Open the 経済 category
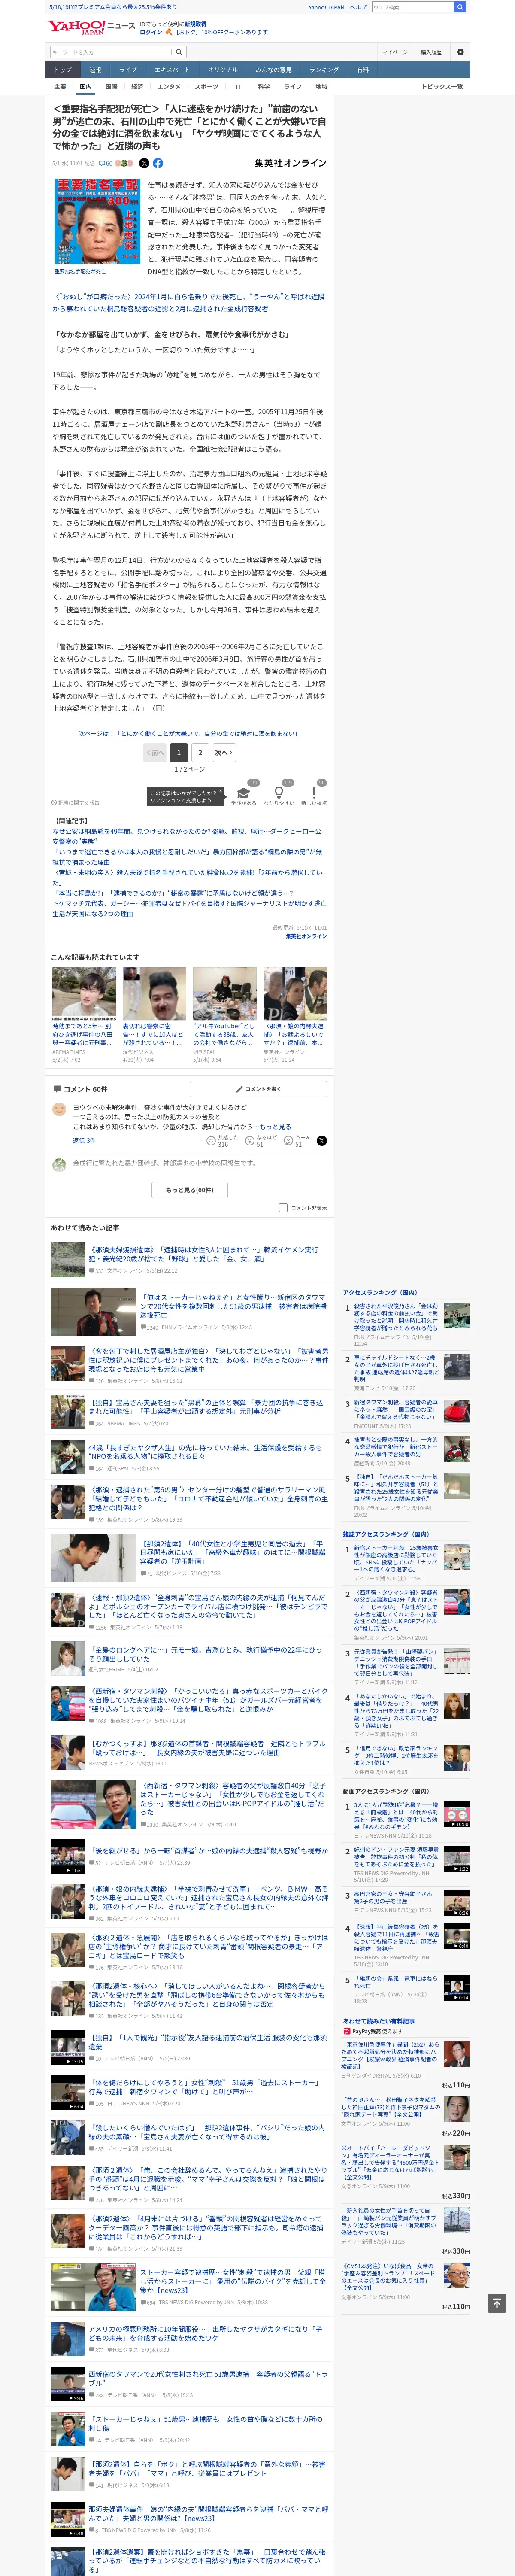The width and height of the screenshot is (515, 2576). pyautogui.click(x=137, y=87)
